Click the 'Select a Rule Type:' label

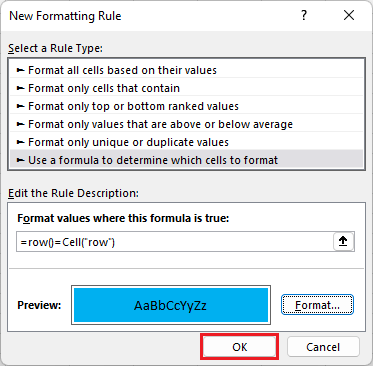point(55,48)
